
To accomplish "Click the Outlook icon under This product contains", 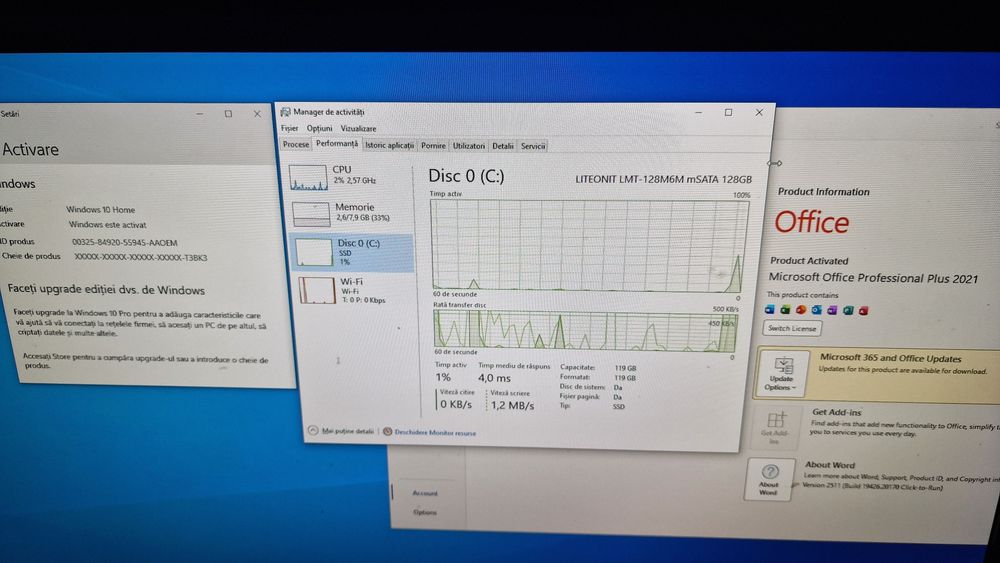I will pyautogui.click(x=816, y=310).
